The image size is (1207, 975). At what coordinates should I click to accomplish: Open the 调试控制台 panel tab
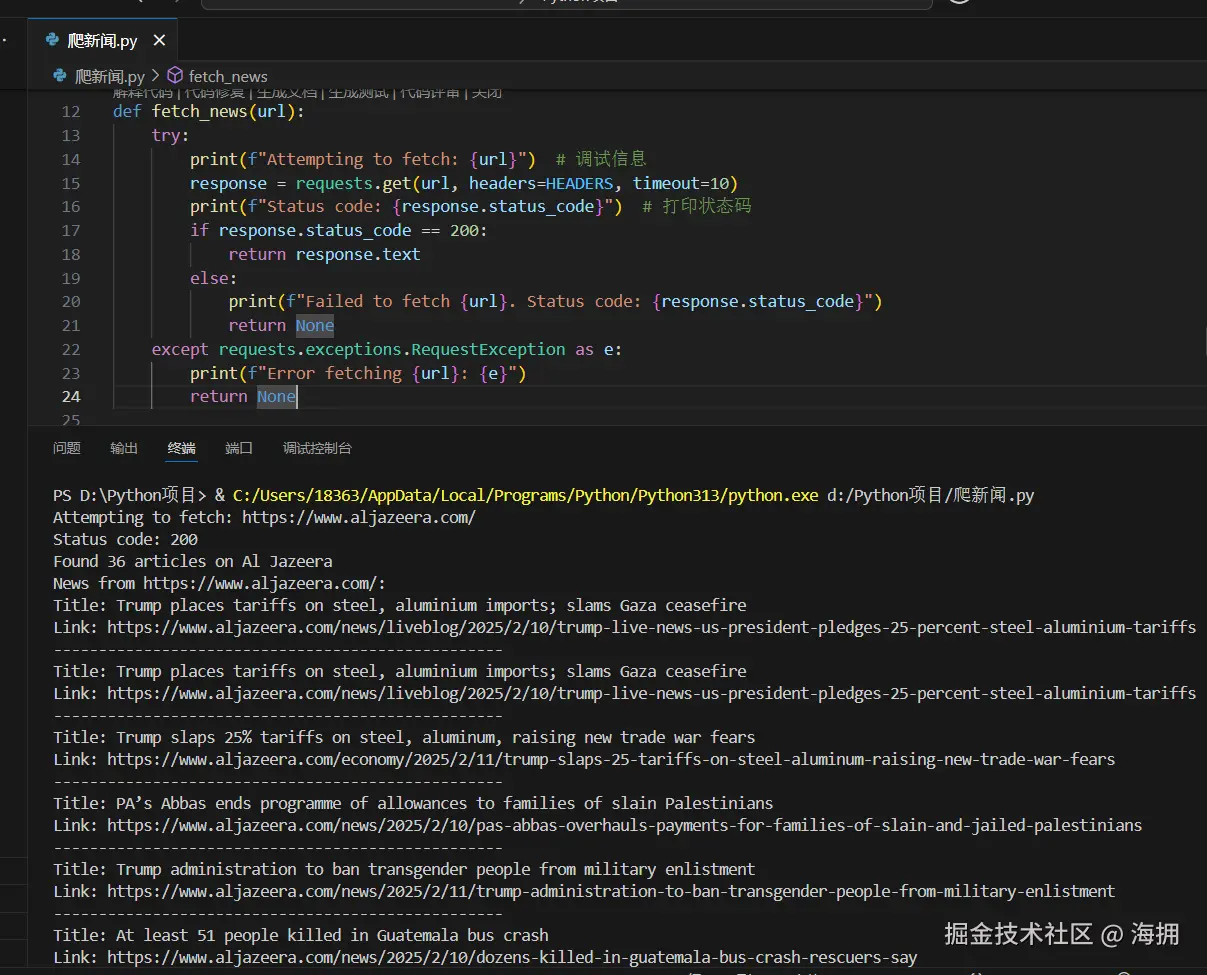click(x=317, y=448)
